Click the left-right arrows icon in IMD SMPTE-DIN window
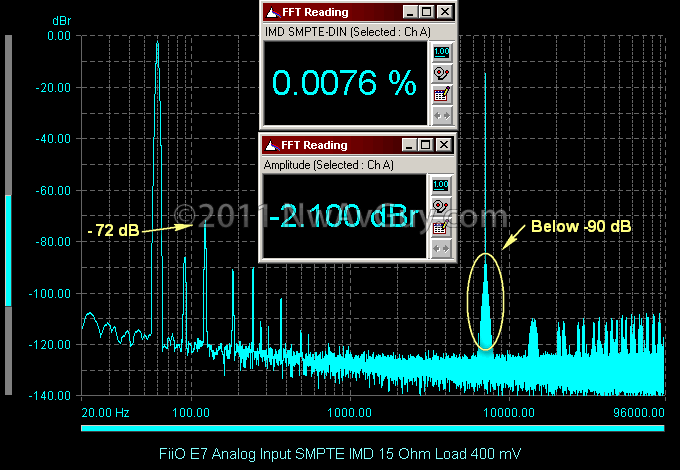The image size is (680, 470). coord(442,115)
